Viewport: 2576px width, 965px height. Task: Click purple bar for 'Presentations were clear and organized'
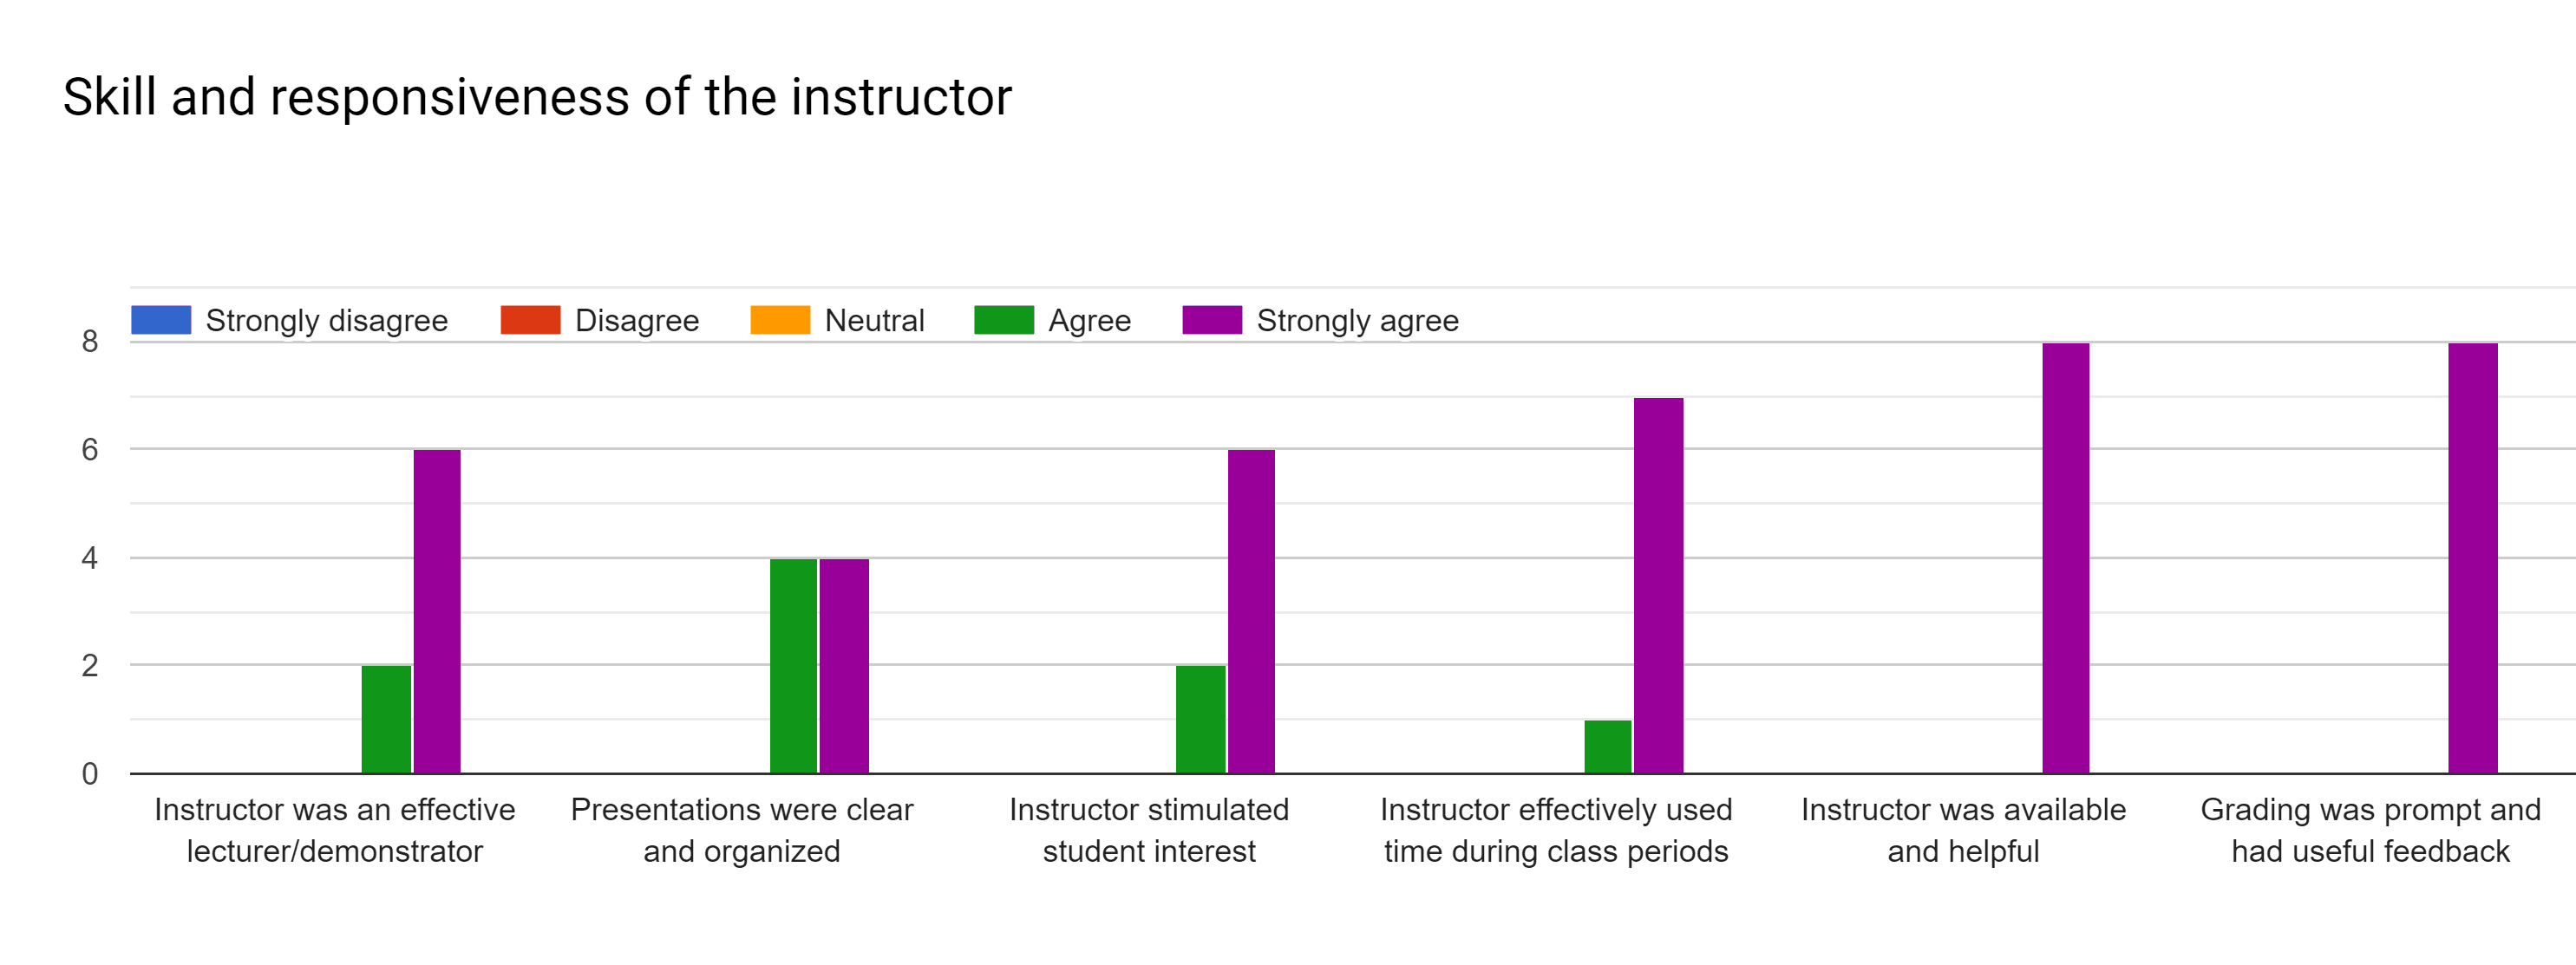844,665
